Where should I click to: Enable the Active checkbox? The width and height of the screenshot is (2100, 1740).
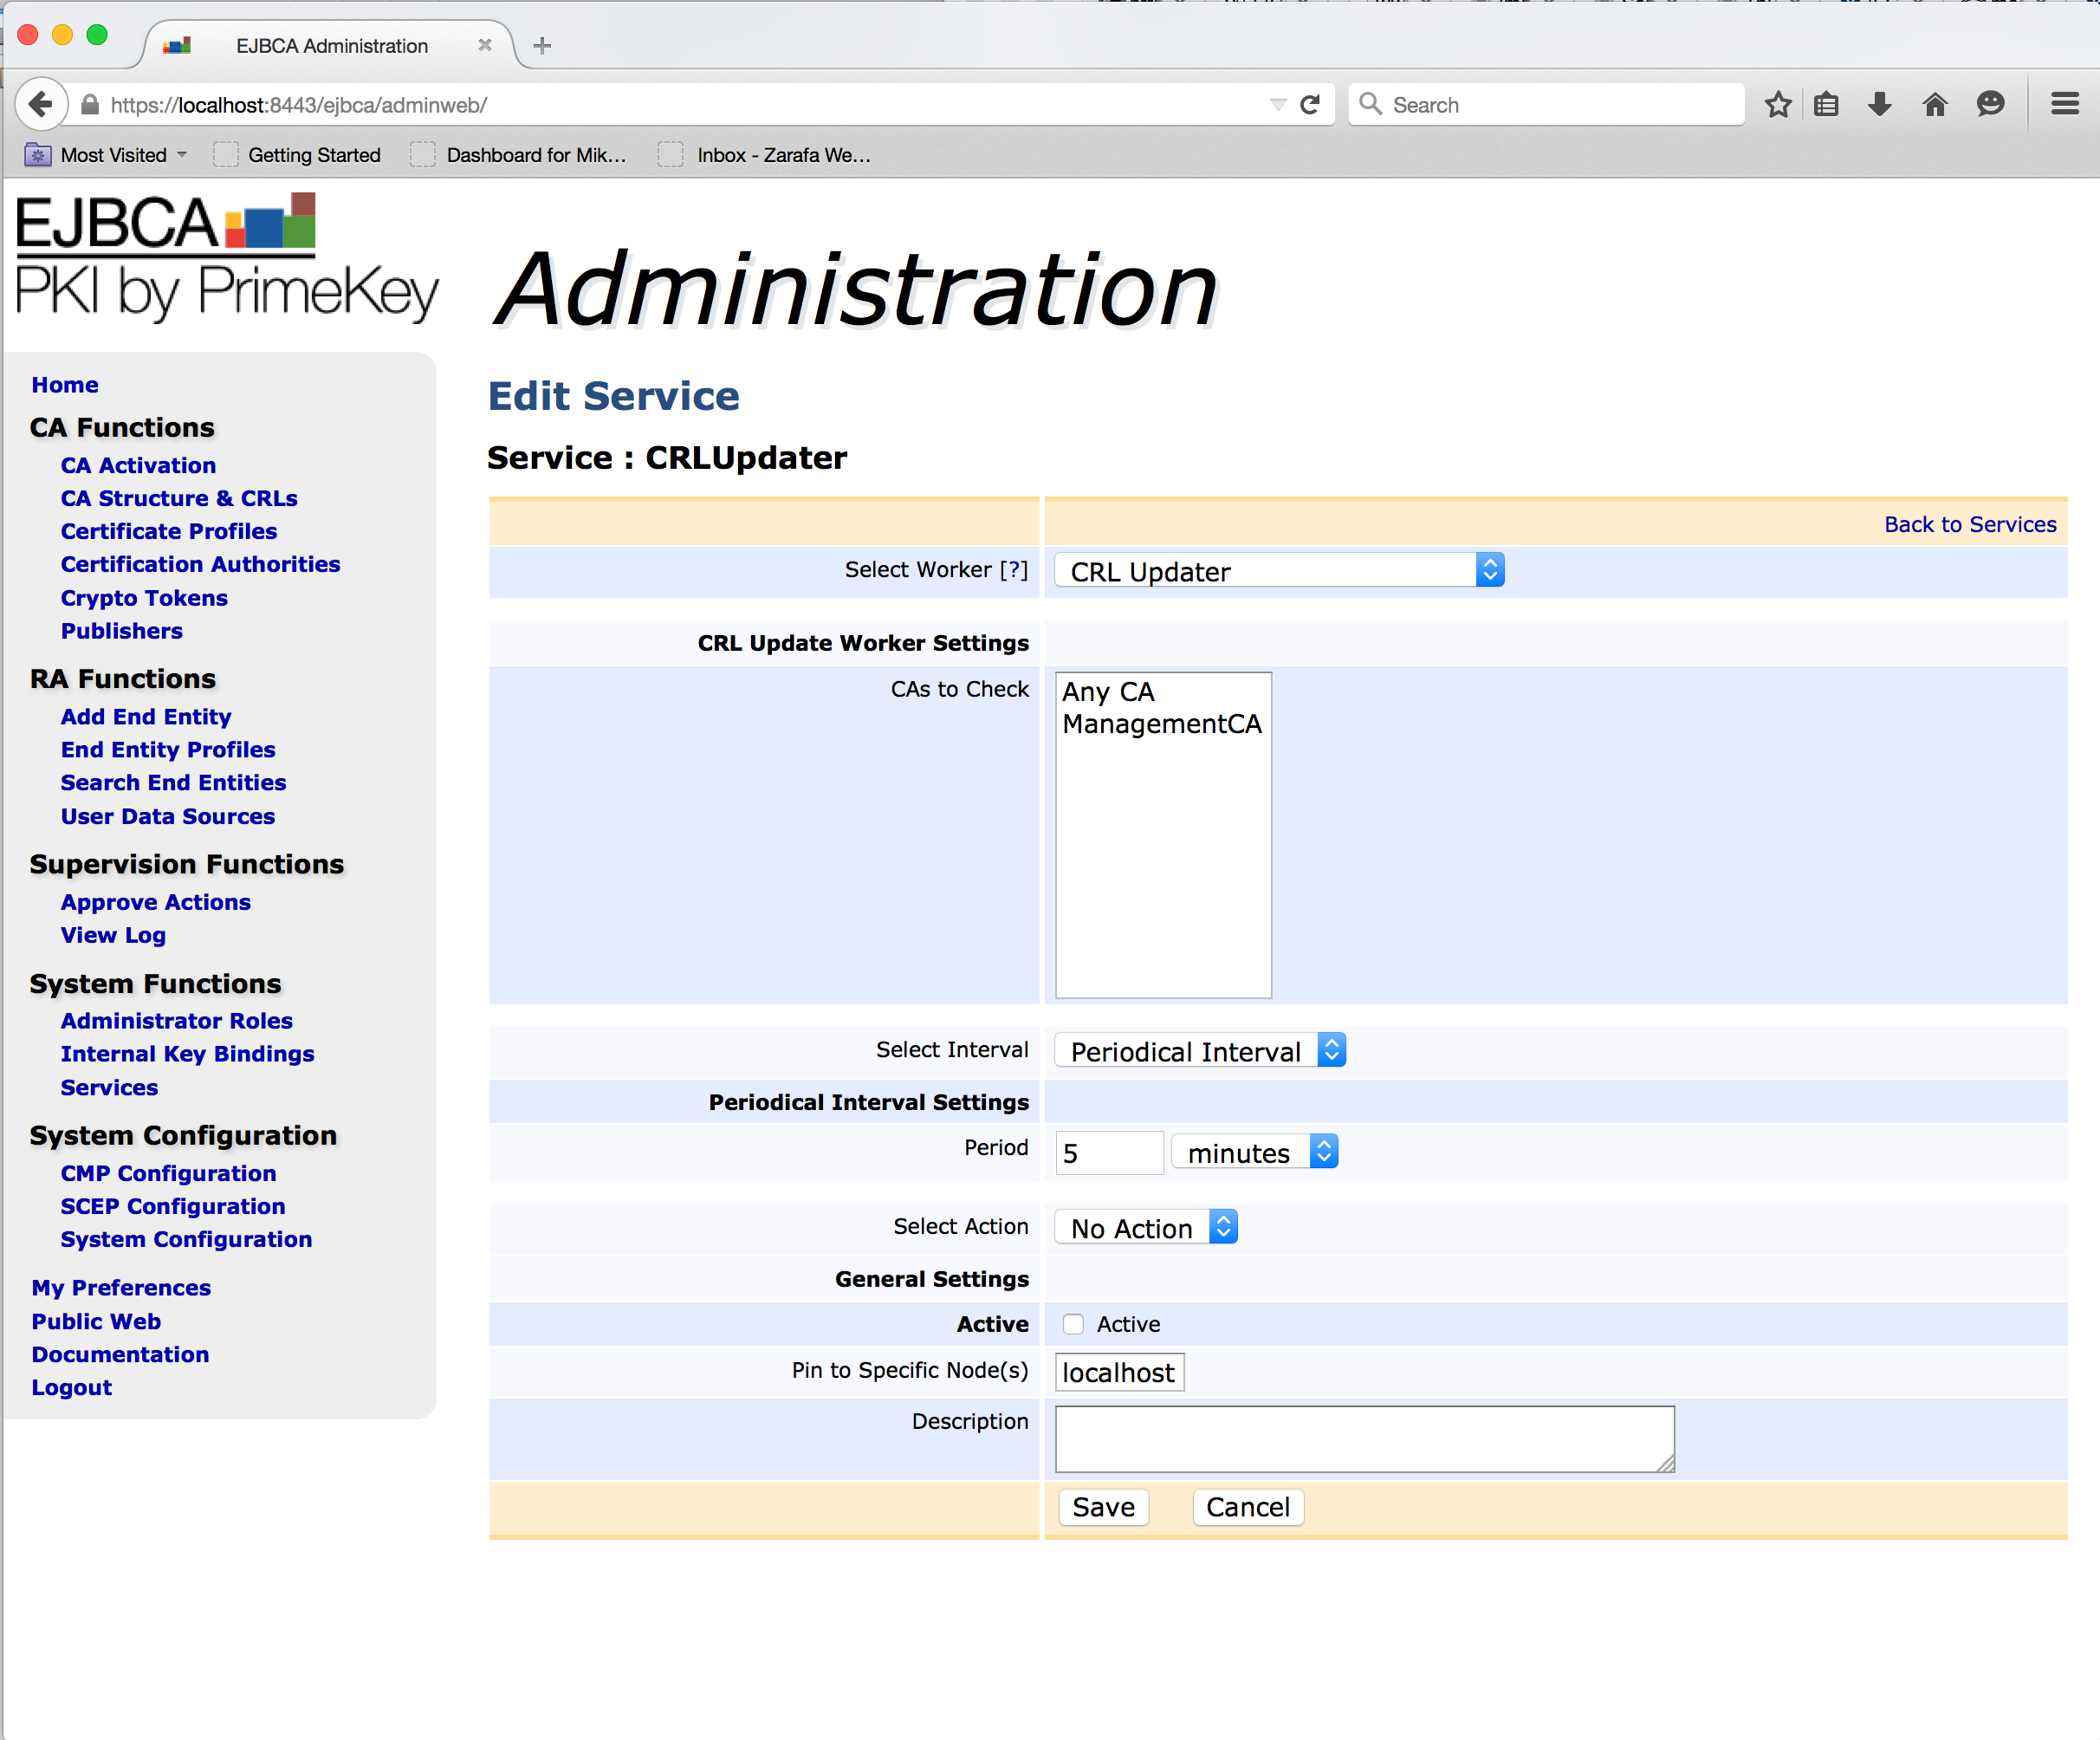[x=1073, y=1323]
